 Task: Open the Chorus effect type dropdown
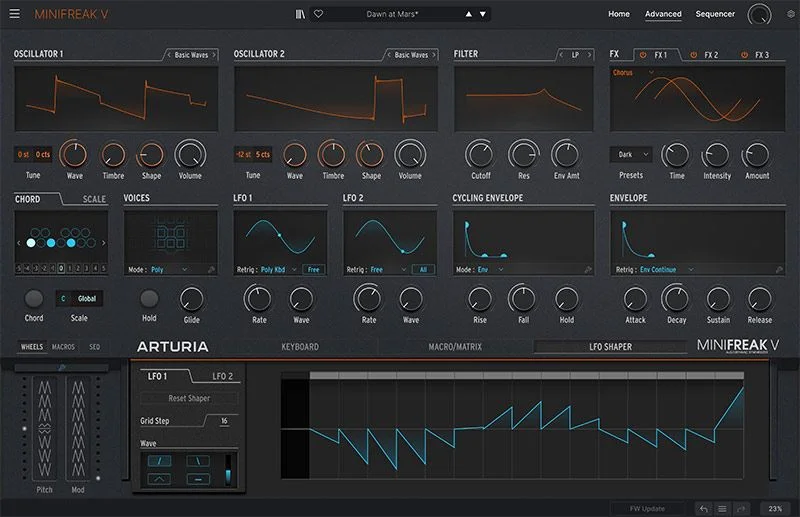[633, 72]
